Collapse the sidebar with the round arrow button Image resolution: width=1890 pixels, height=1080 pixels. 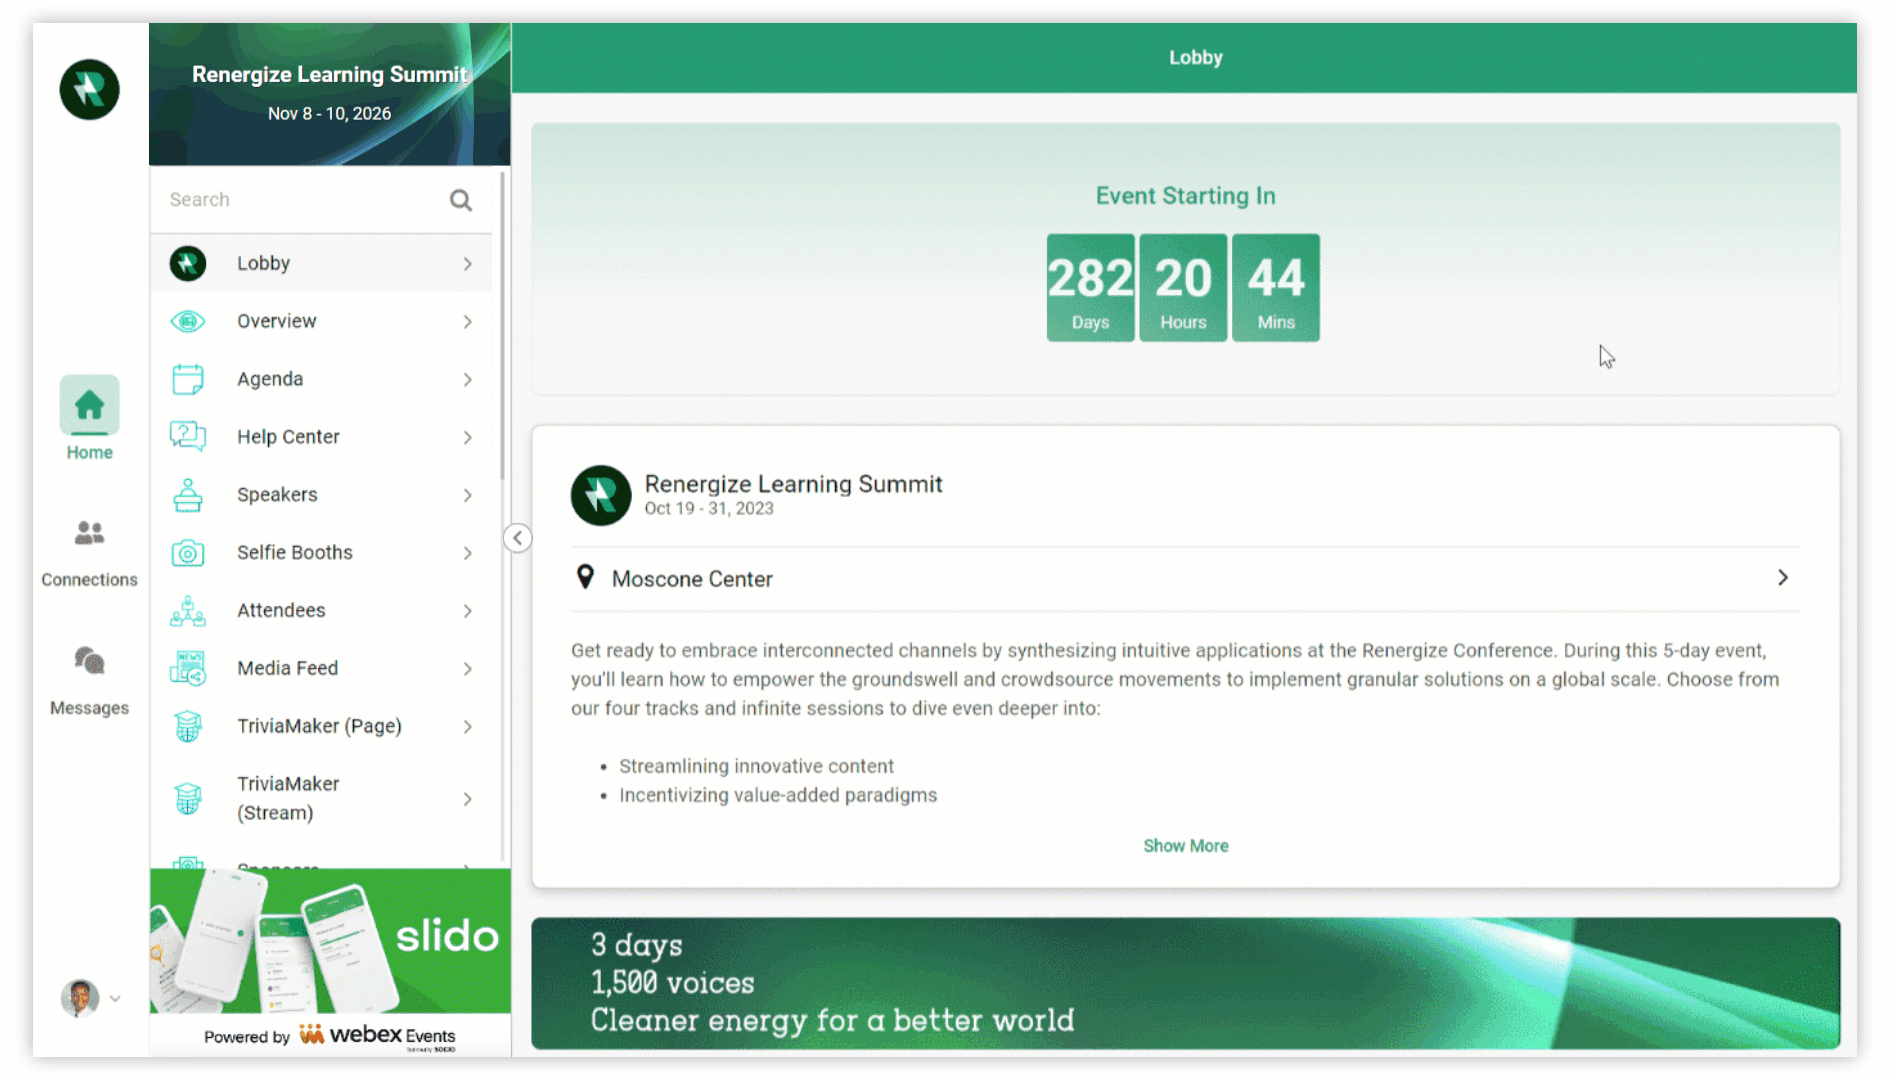click(x=517, y=538)
